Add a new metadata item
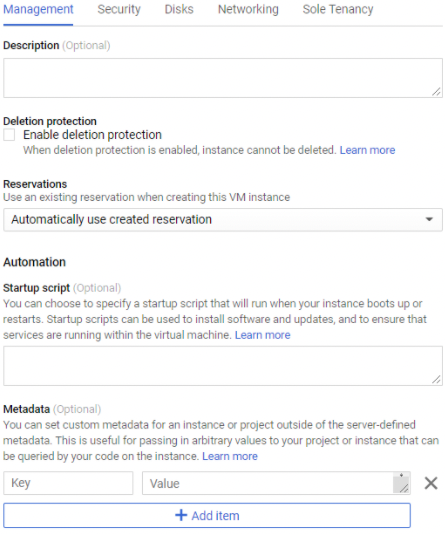 pyautogui.click(x=207, y=515)
